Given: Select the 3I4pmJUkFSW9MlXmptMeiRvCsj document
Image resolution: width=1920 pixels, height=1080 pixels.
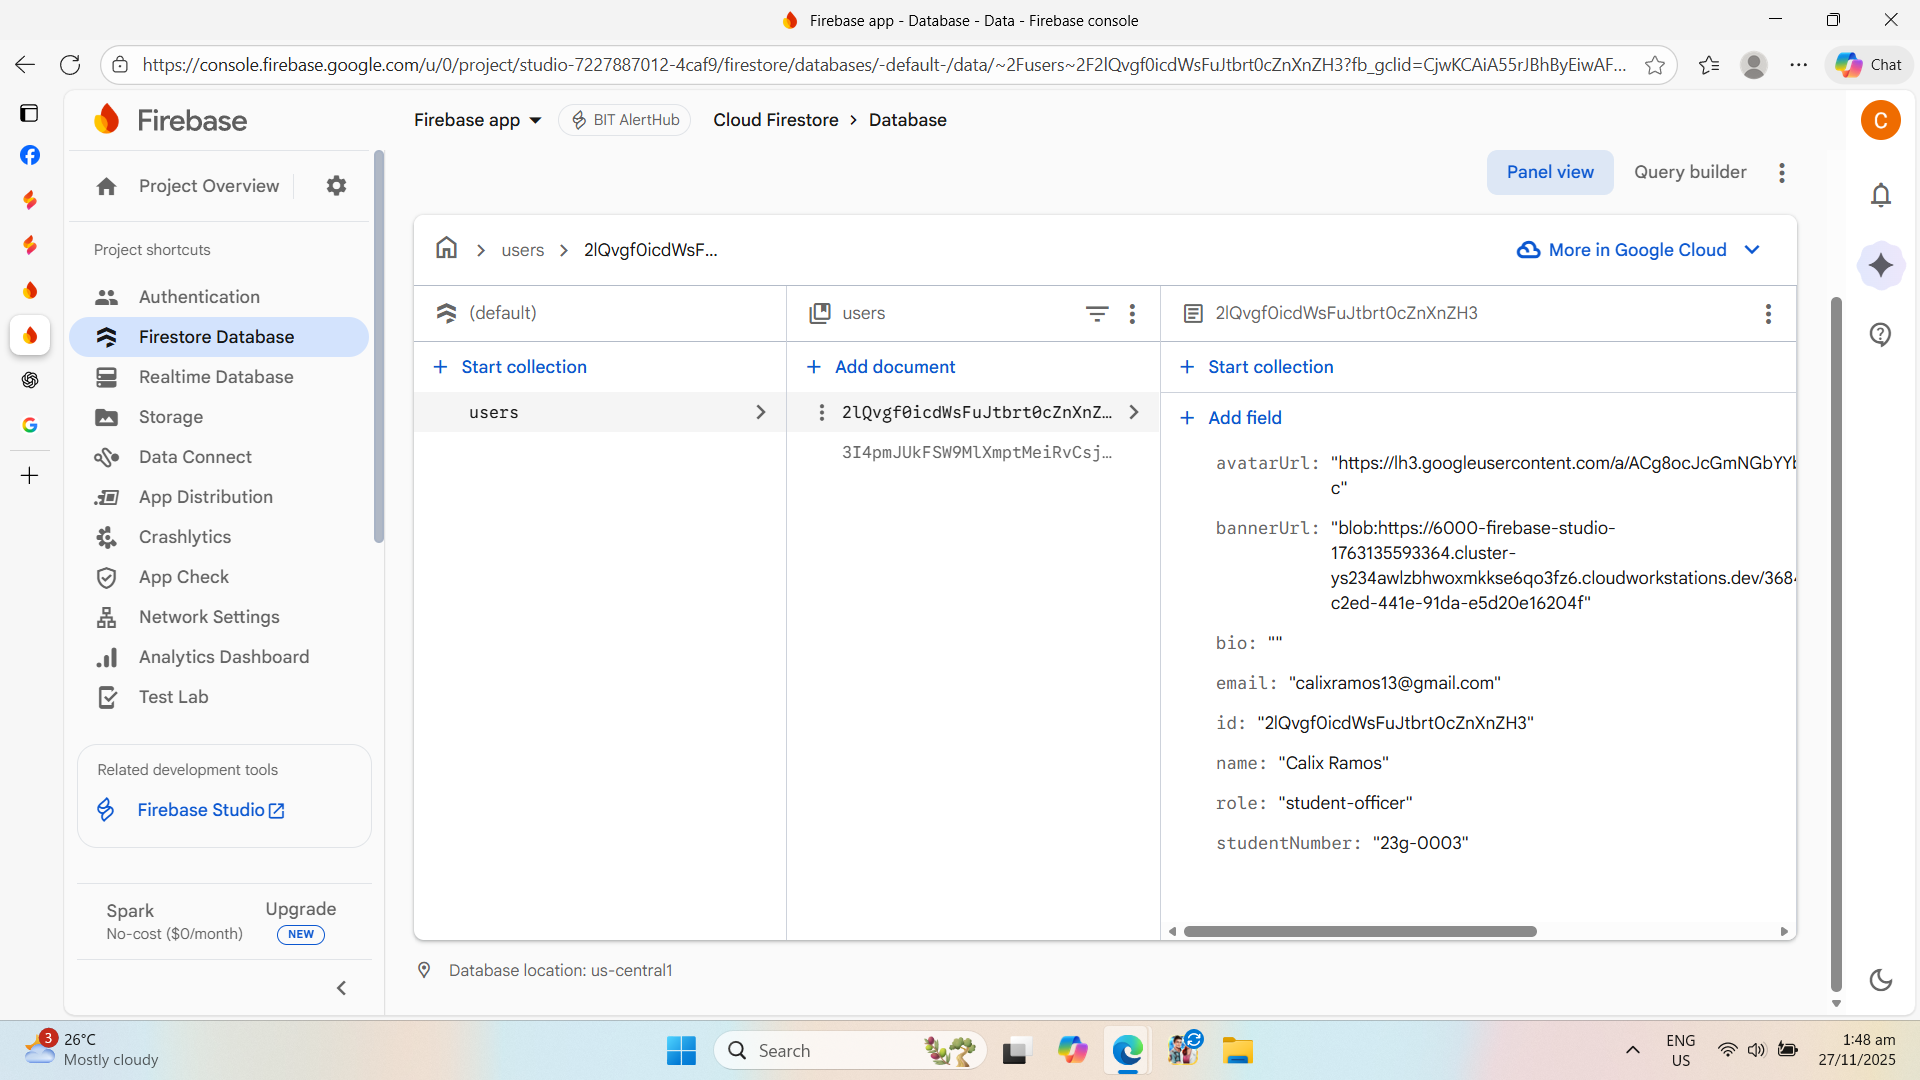Looking at the screenshot, I should 976,452.
